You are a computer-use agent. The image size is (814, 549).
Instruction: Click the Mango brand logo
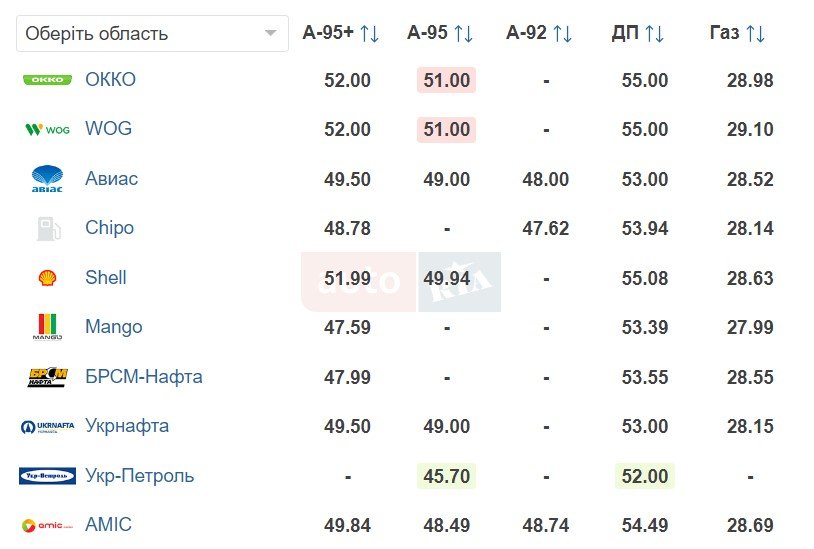(x=47, y=327)
